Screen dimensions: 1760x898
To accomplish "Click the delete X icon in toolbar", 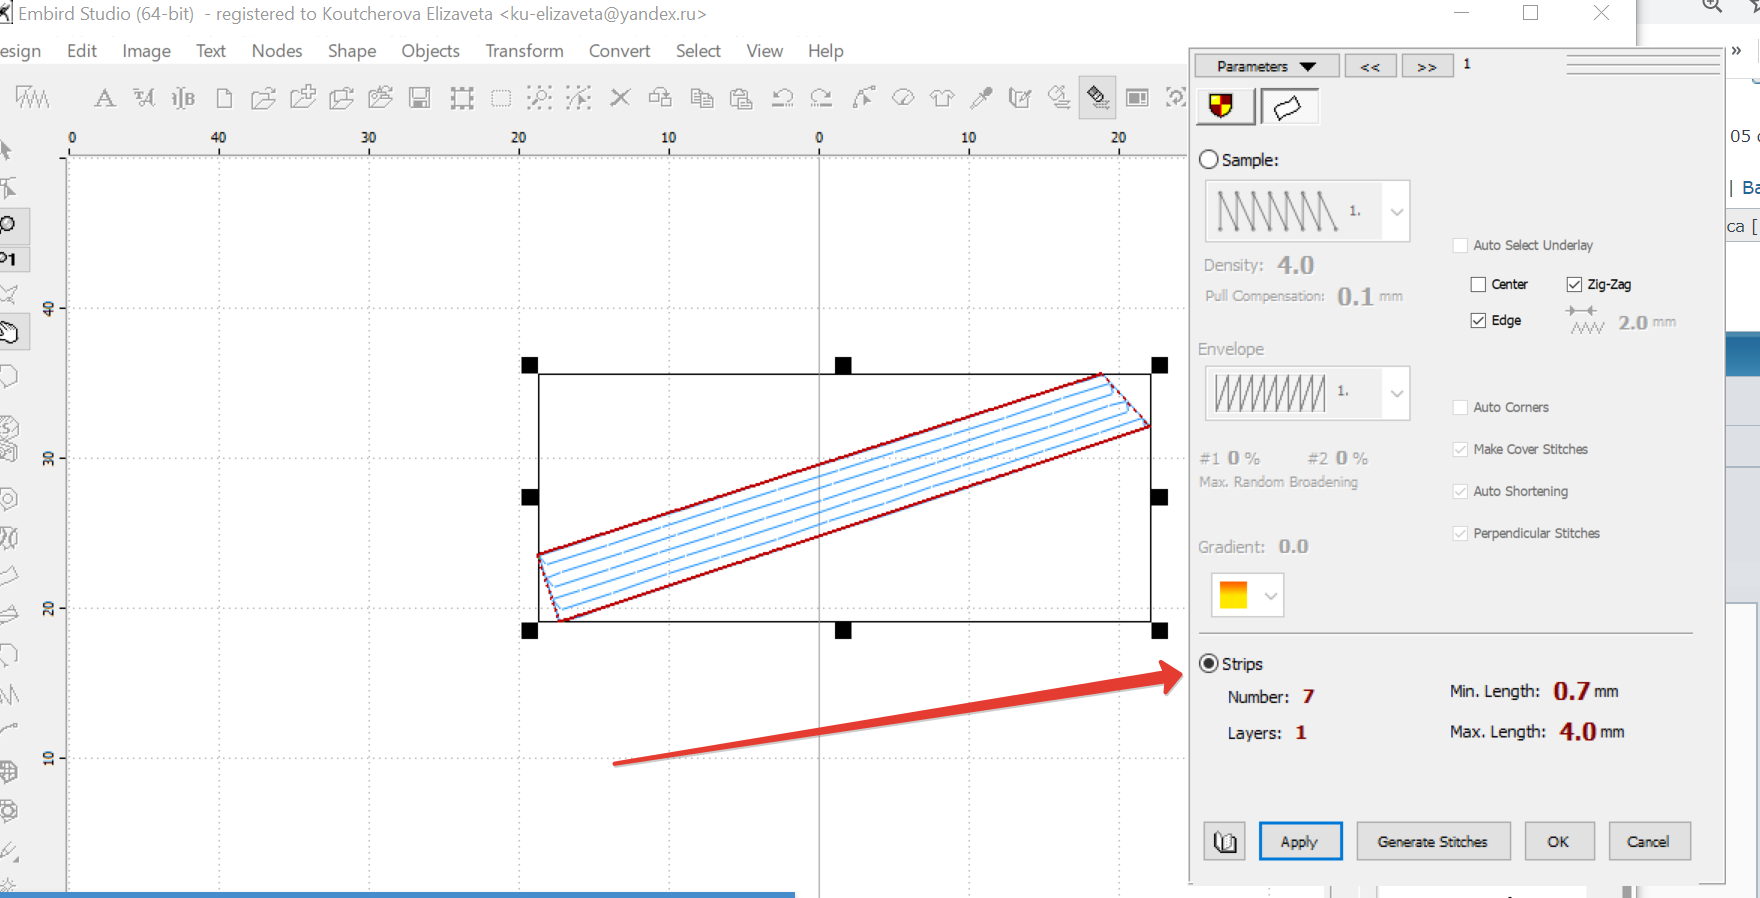I will pyautogui.click(x=620, y=98).
